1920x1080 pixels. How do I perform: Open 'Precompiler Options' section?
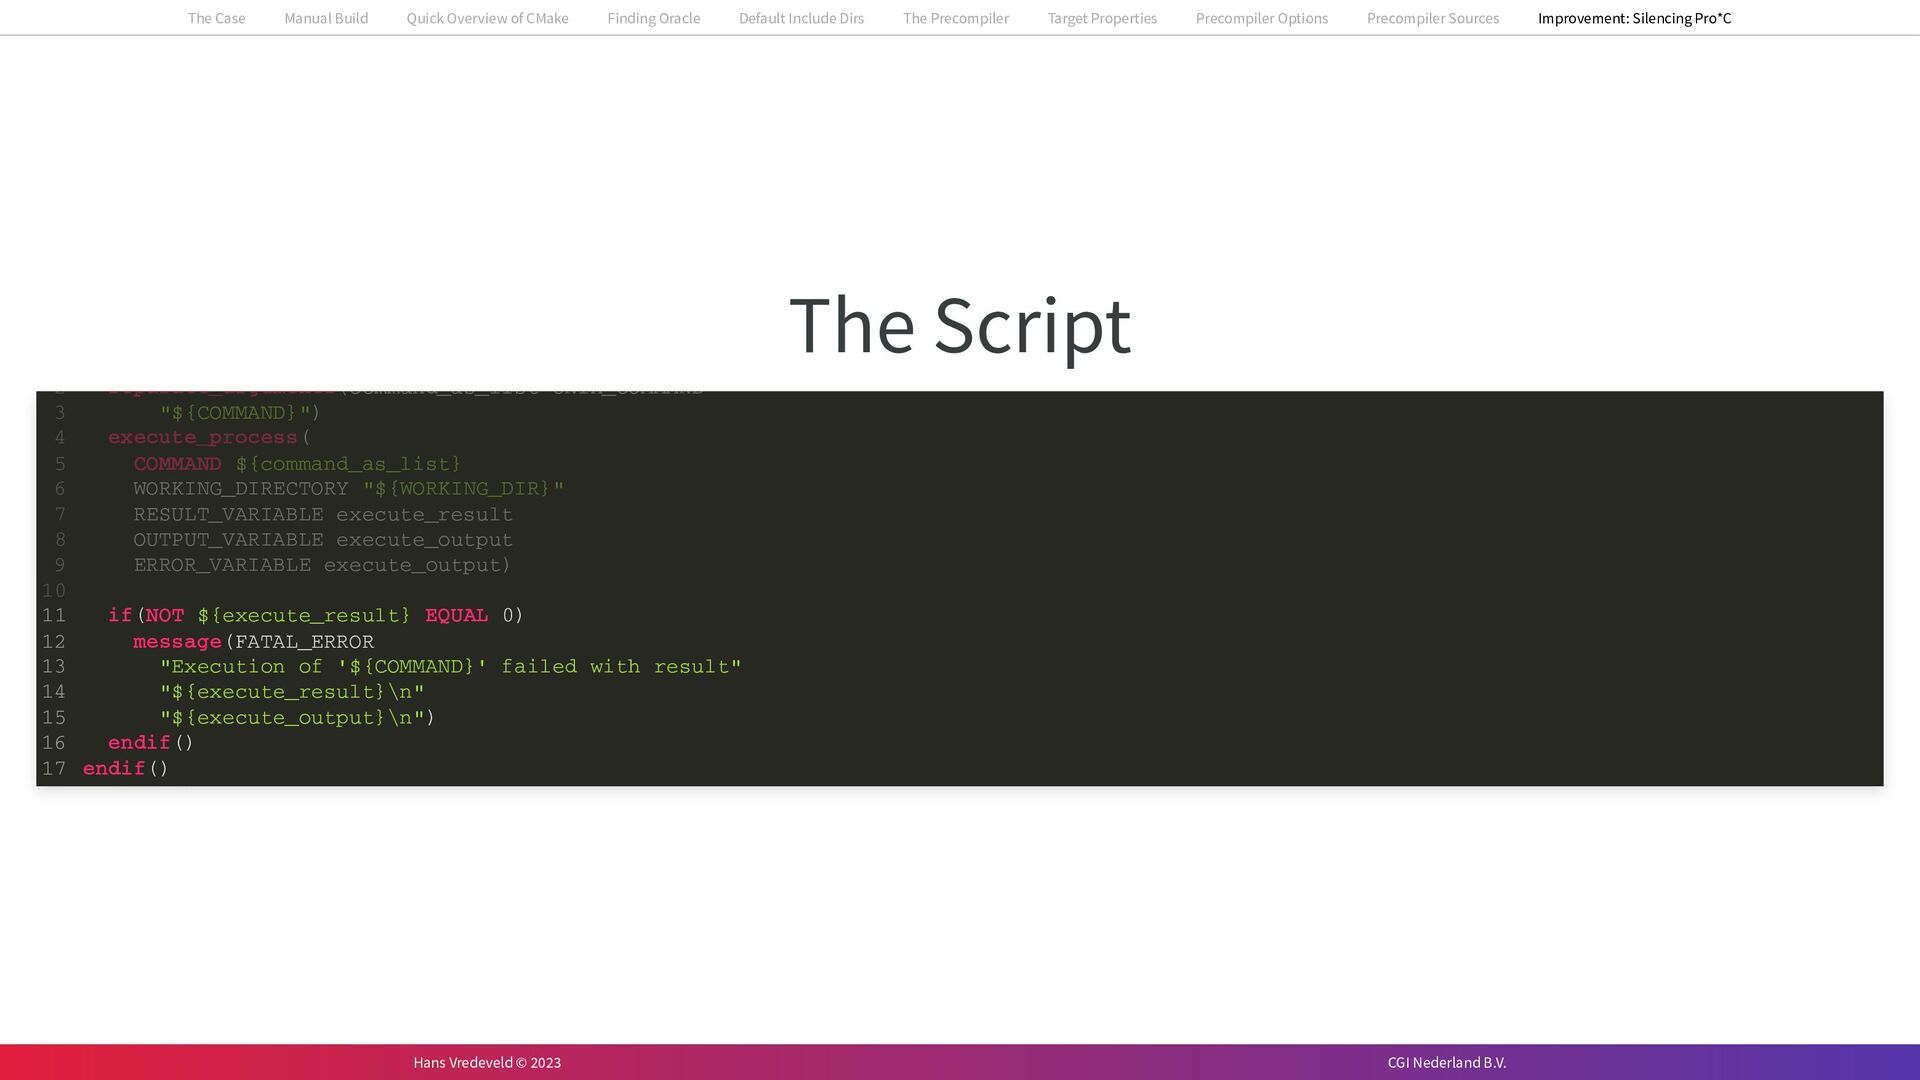tap(1261, 18)
